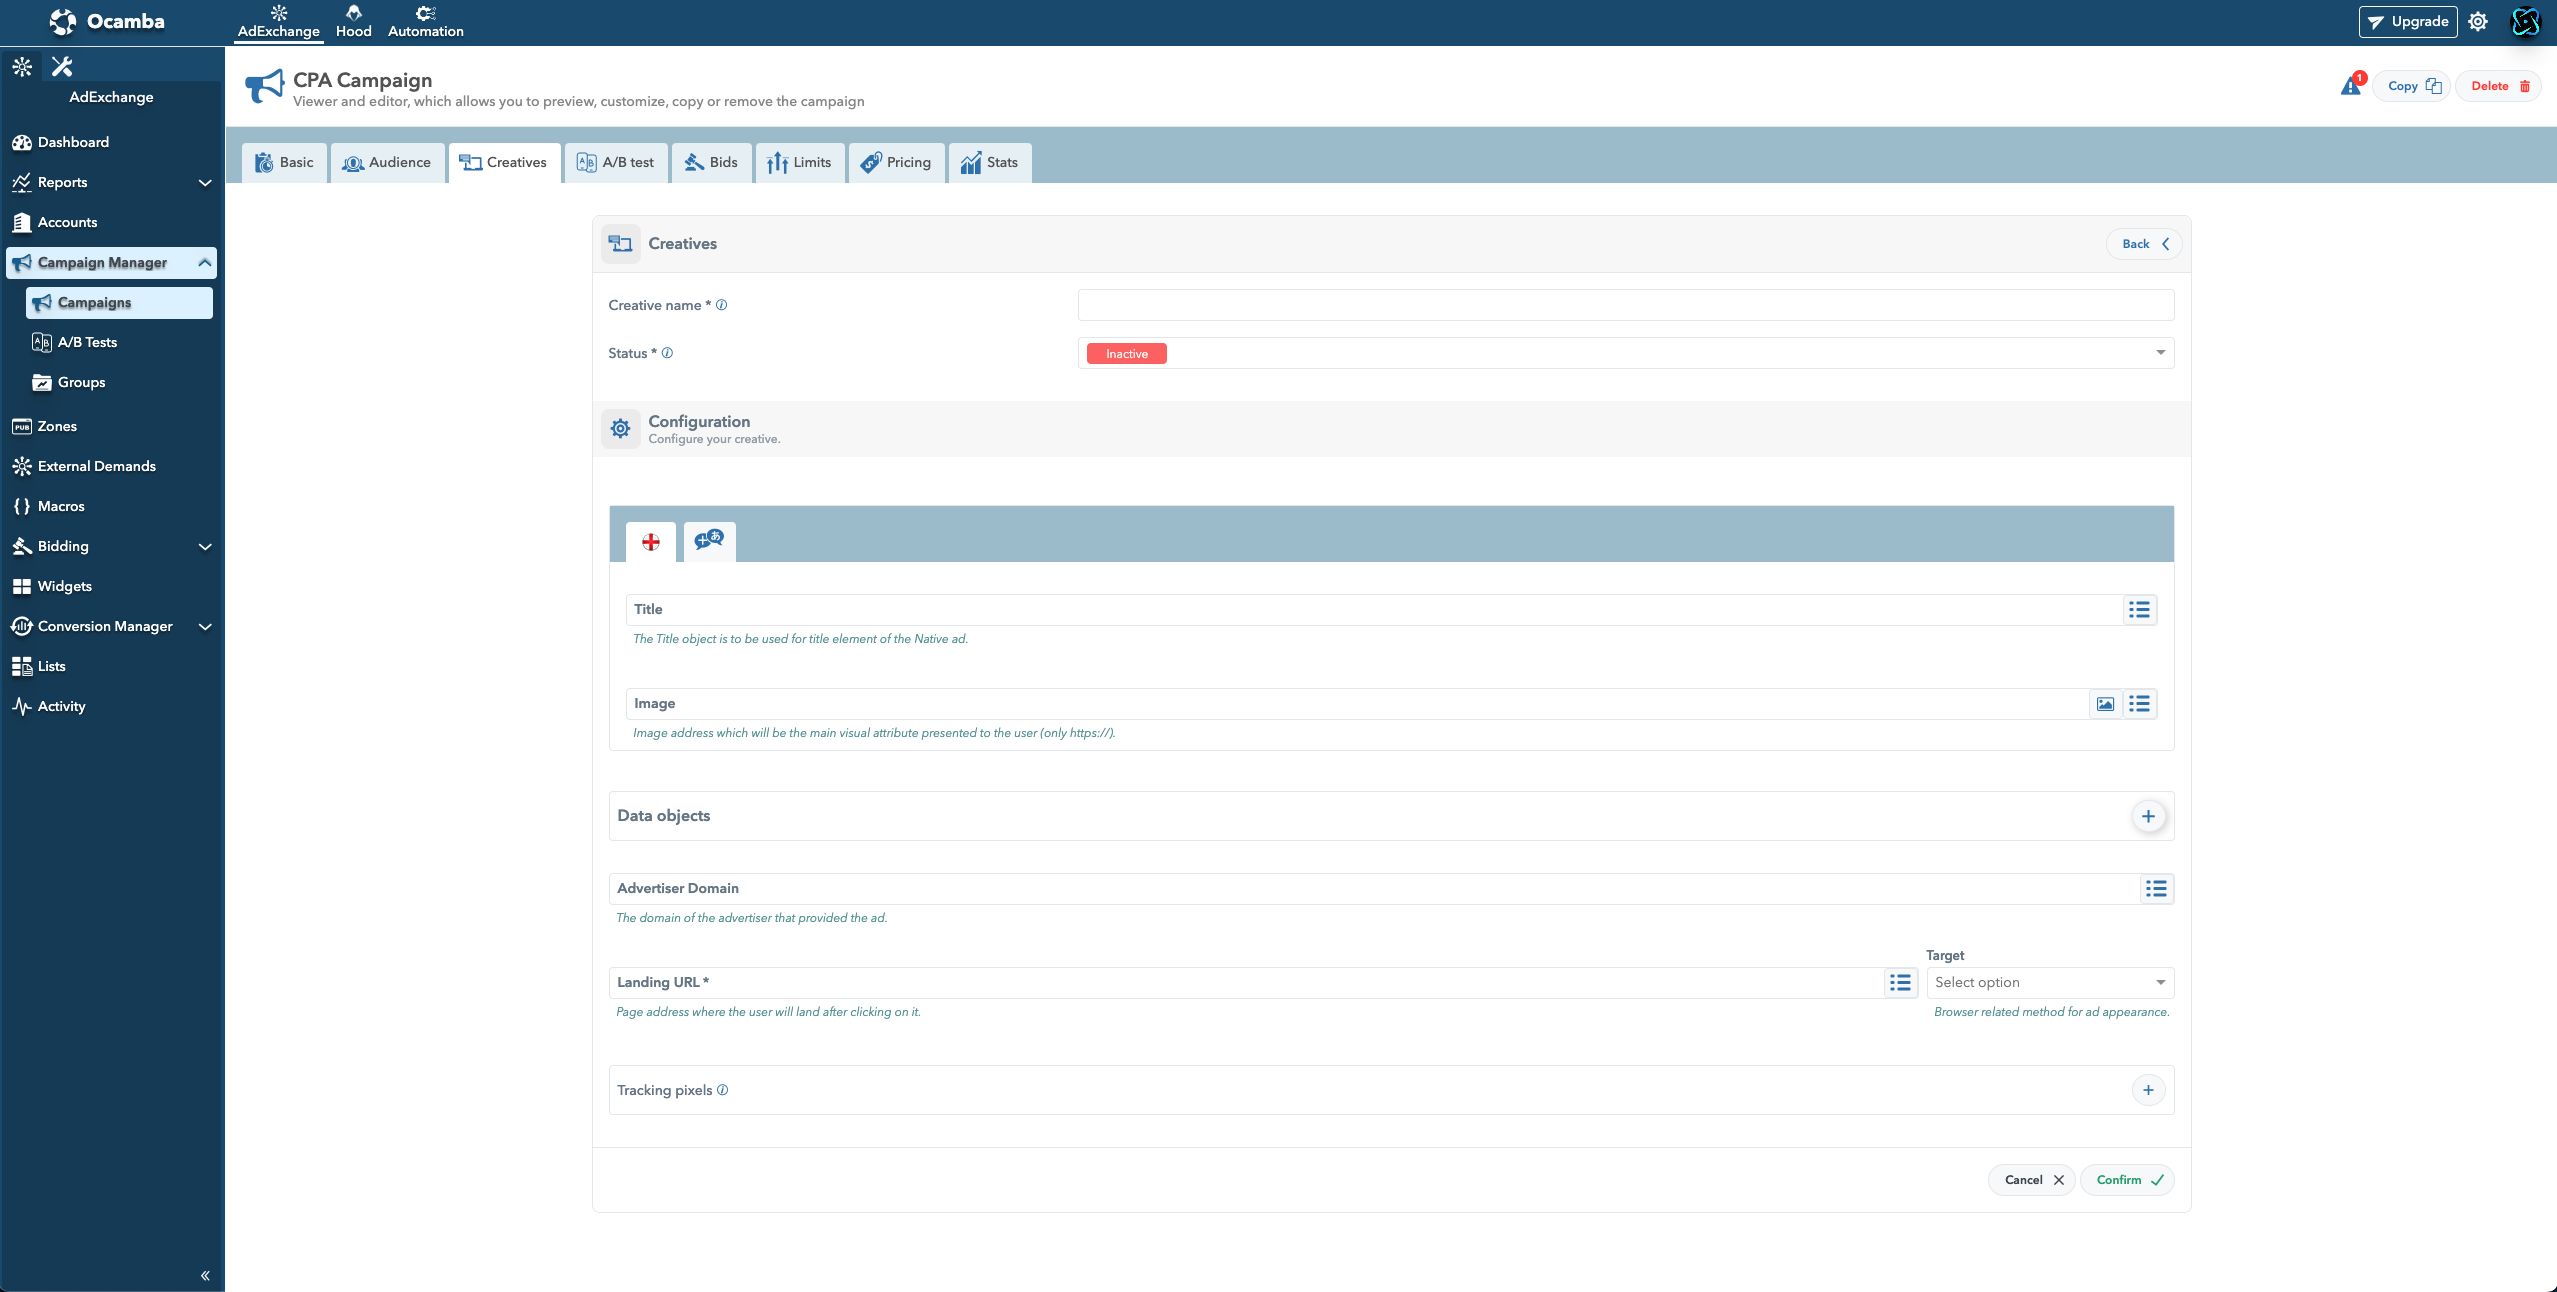Collapse the sidebar with double-chevron

tap(205, 1275)
